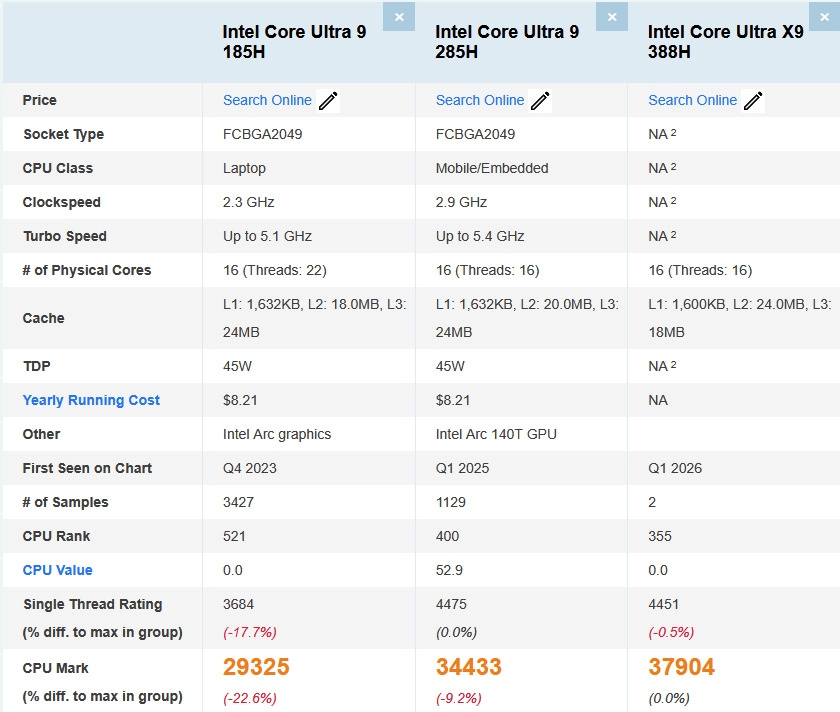Click footnote 2 beside the Socket Type NA
The image size is (840, 712).
(674, 133)
